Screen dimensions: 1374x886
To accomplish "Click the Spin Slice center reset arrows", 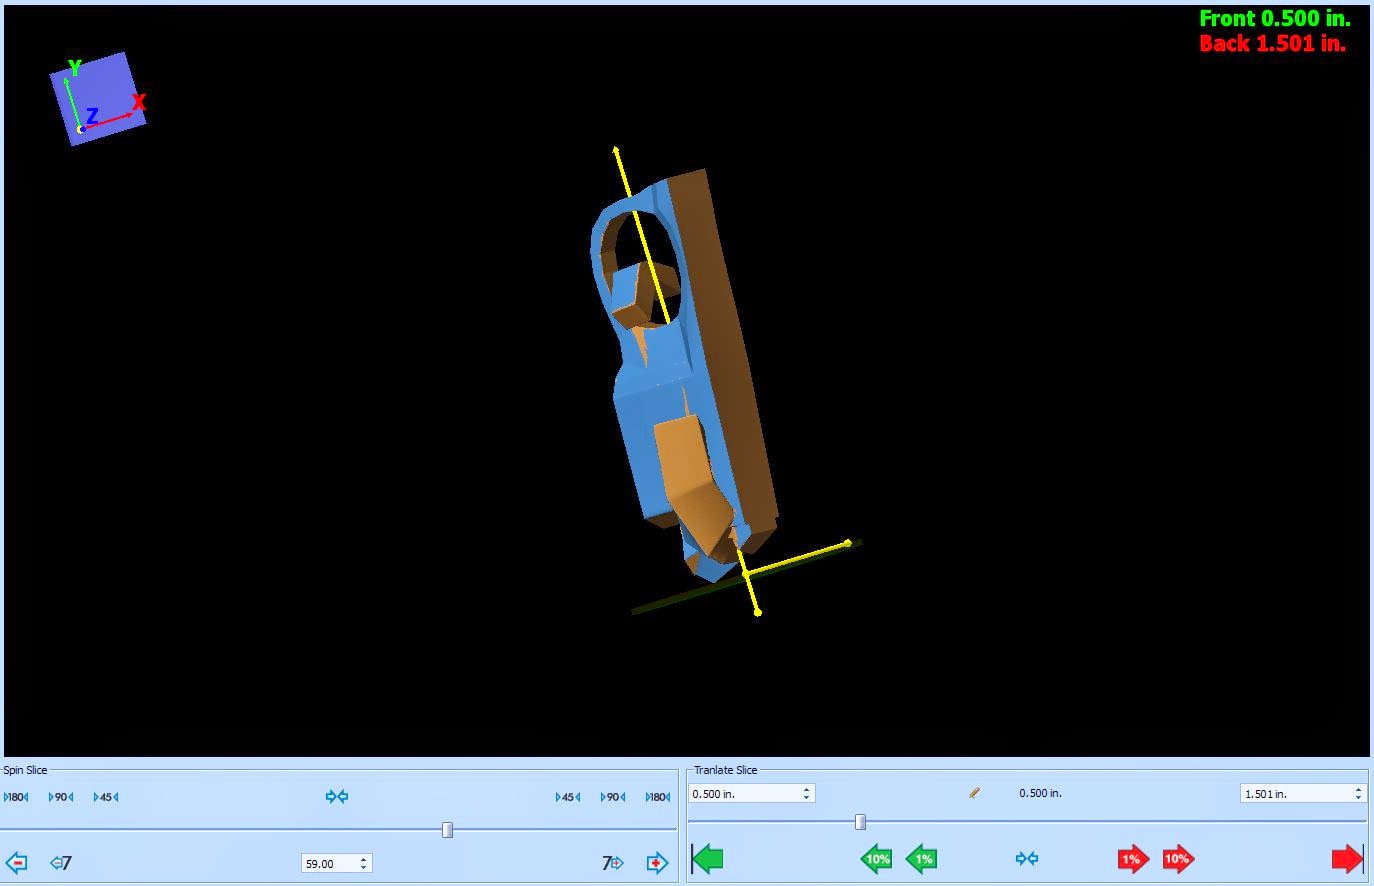I will pyautogui.click(x=337, y=797).
